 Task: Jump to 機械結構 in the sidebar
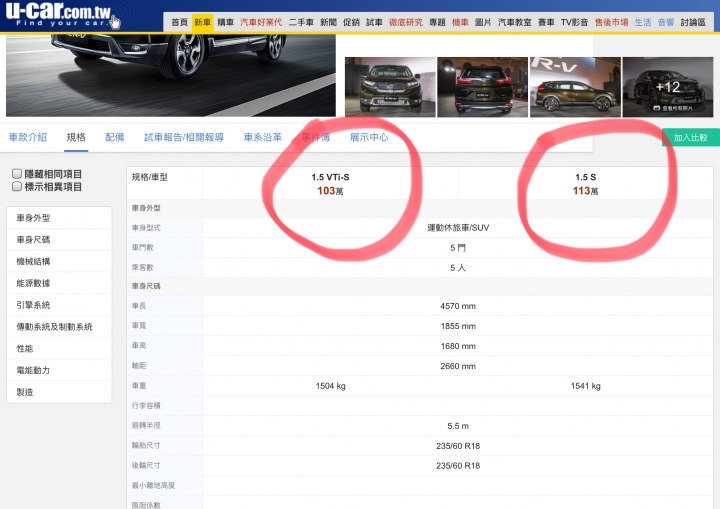click(59, 261)
